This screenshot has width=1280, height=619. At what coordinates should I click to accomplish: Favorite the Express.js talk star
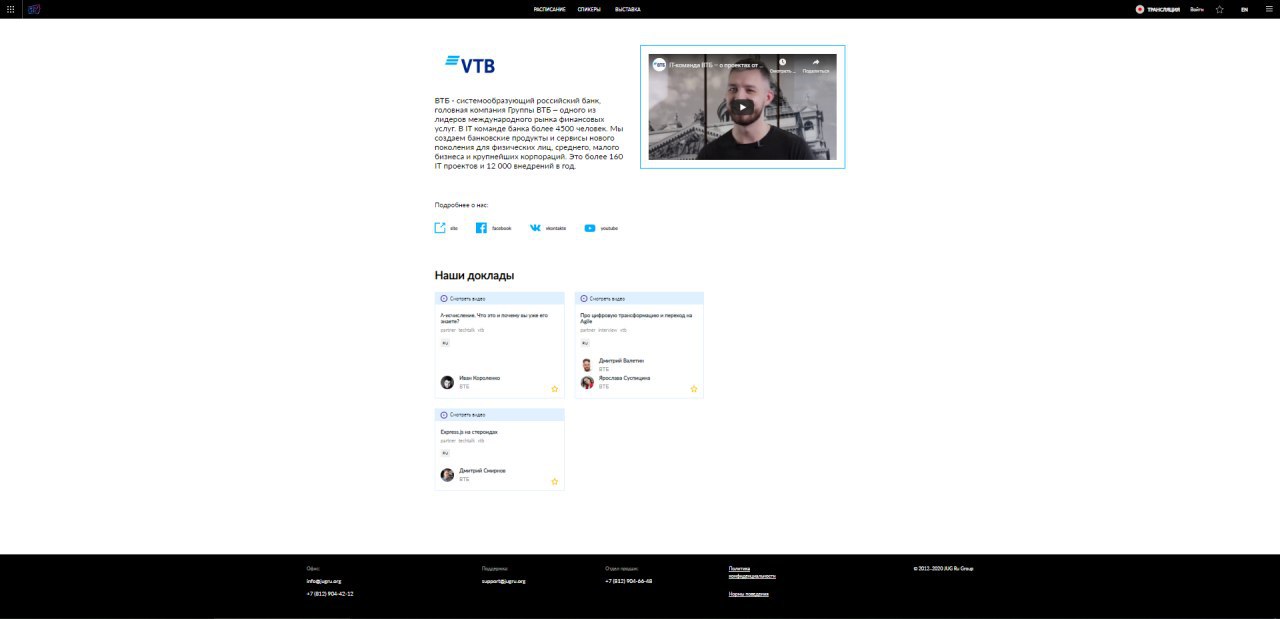[554, 481]
